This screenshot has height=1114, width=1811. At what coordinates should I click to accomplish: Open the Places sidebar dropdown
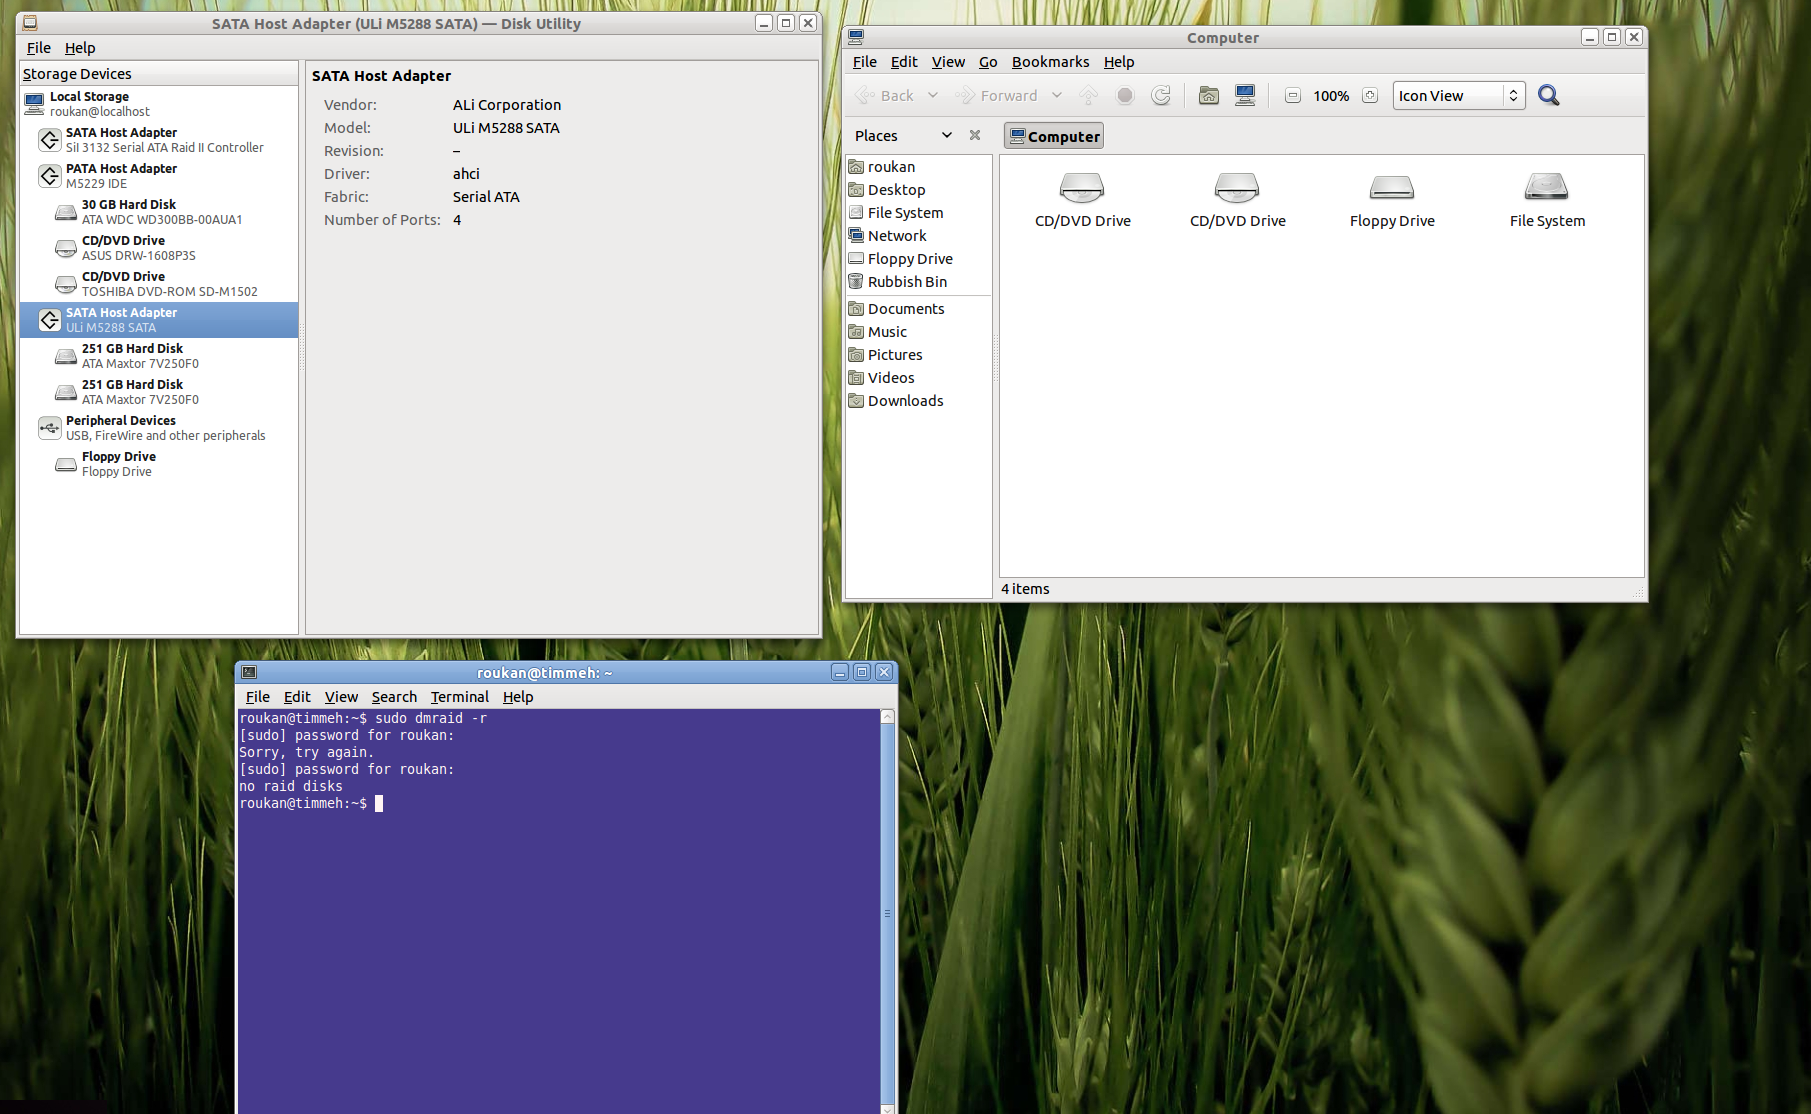point(904,136)
